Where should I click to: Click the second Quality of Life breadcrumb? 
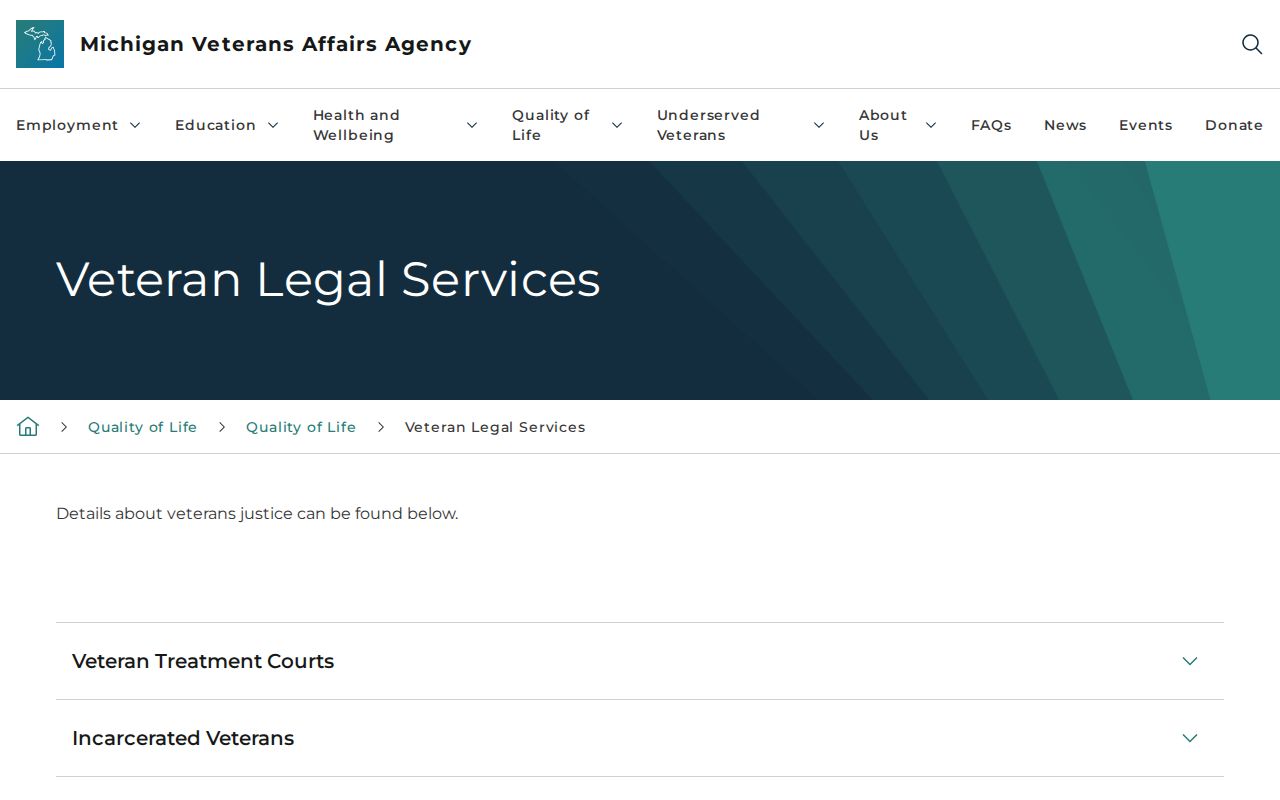(x=301, y=427)
